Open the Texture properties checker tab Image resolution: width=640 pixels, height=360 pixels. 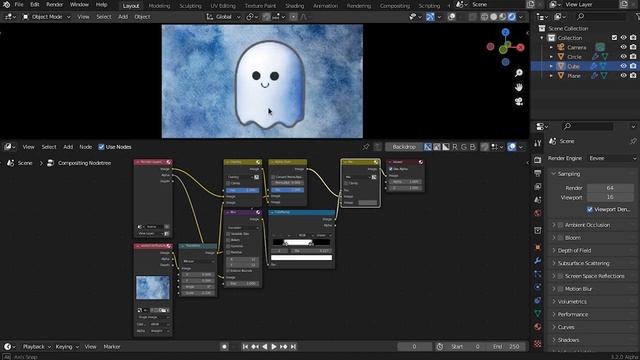coord(538,344)
